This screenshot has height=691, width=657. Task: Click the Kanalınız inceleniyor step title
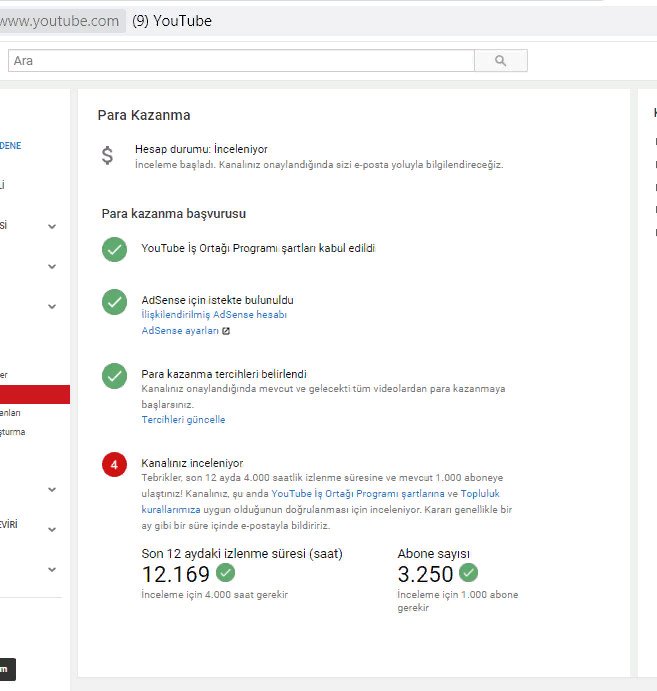click(192, 463)
